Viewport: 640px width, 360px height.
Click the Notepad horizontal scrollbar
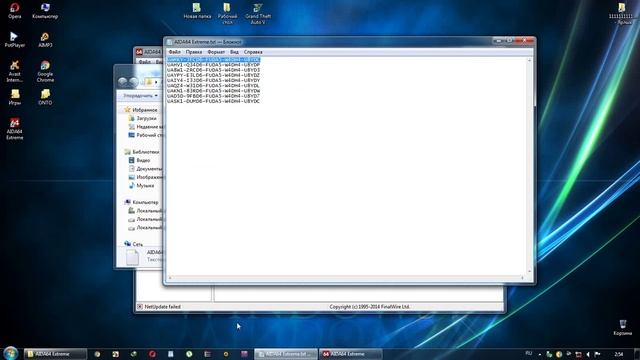[346, 278]
